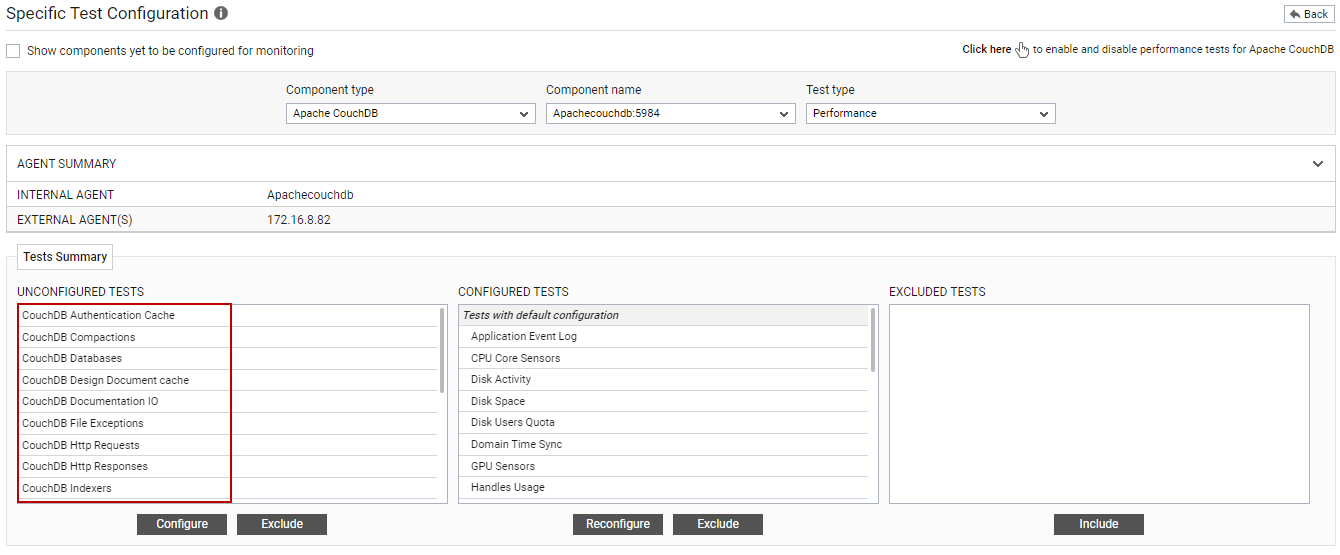Screen dimensions: 1340x555
Task: Open the Test type dropdown
Action: [931, 114]
